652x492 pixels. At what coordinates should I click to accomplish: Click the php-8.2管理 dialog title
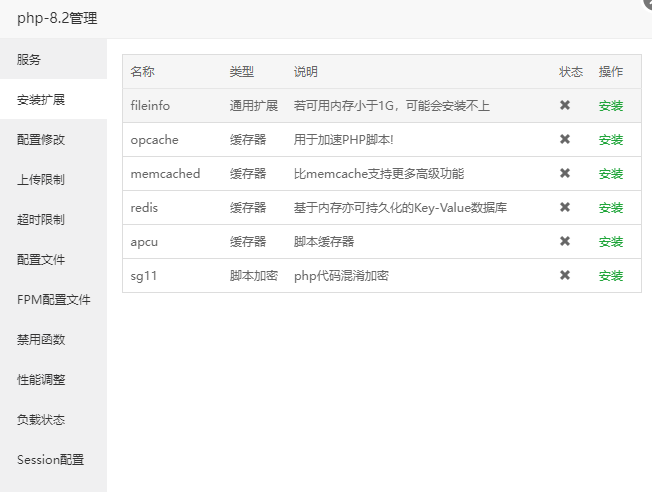57,18
